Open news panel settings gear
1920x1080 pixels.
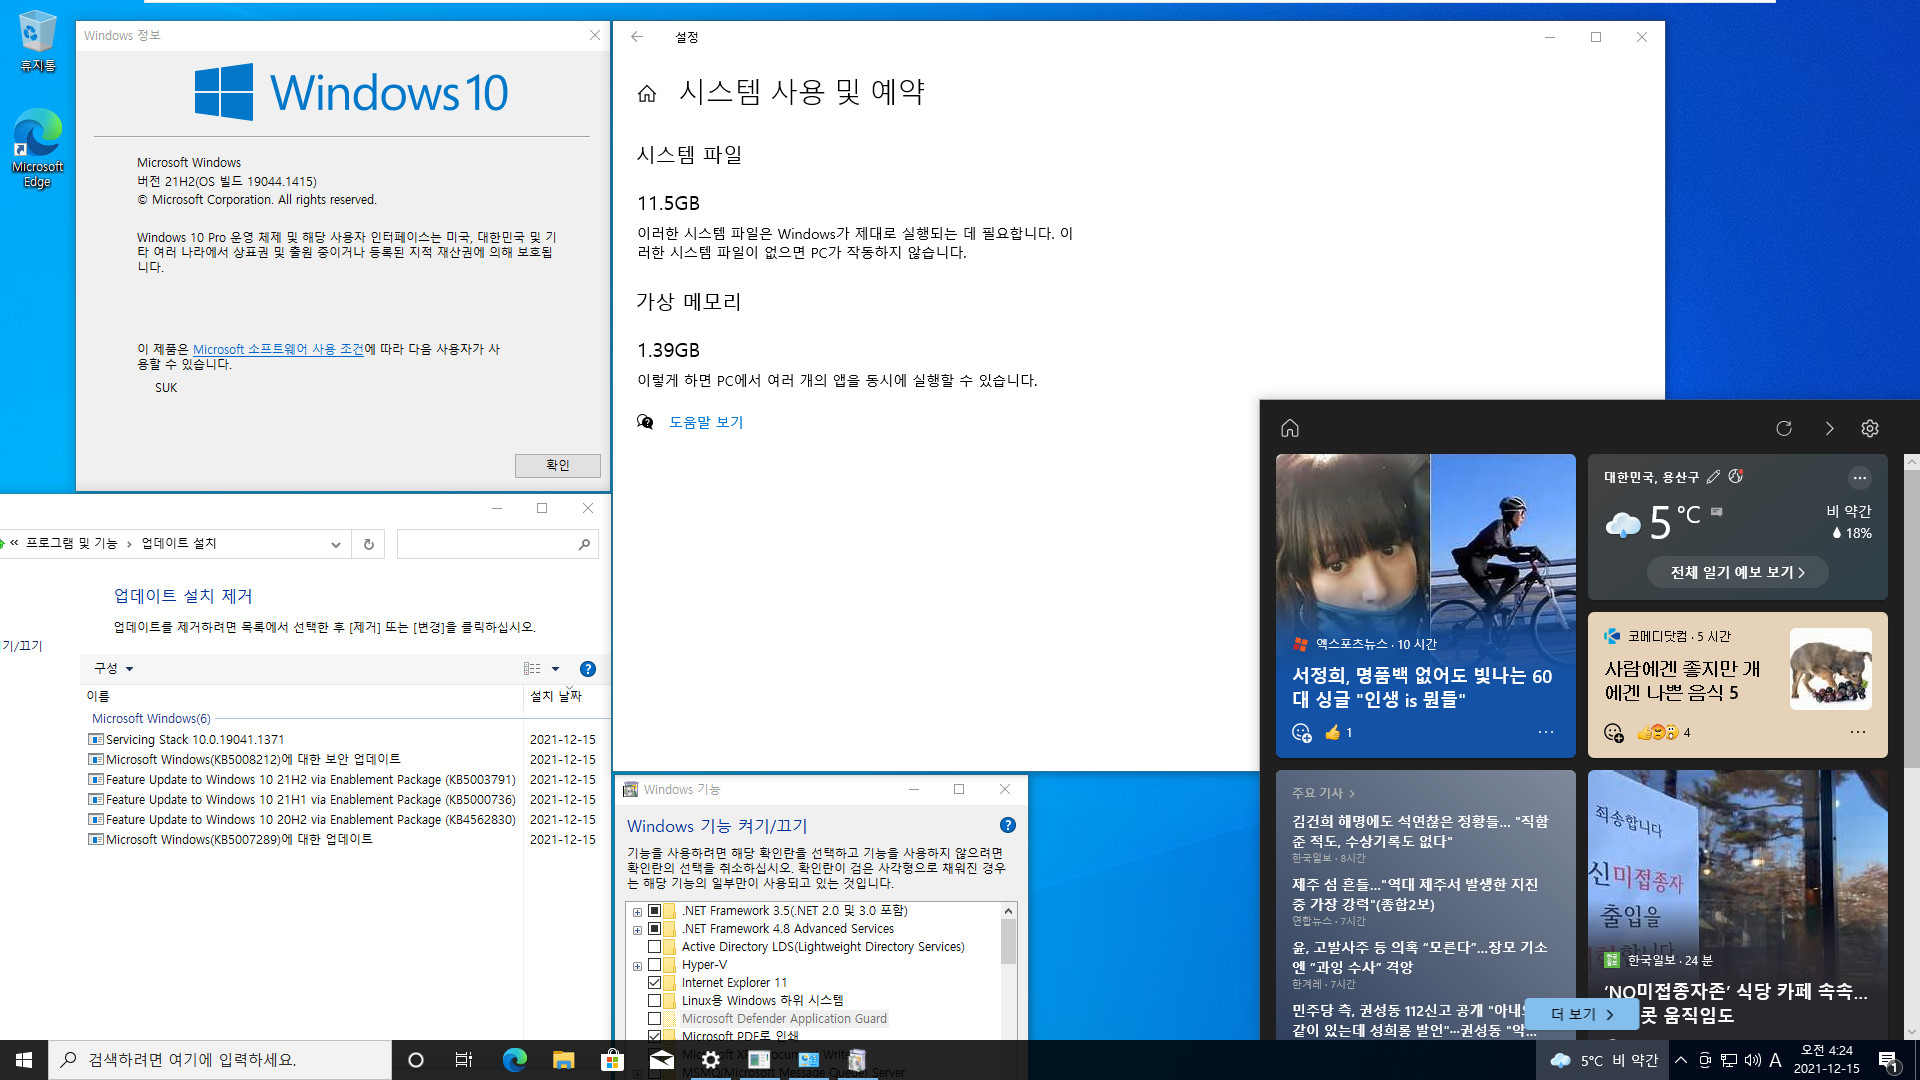click(x=1870, y=428)
